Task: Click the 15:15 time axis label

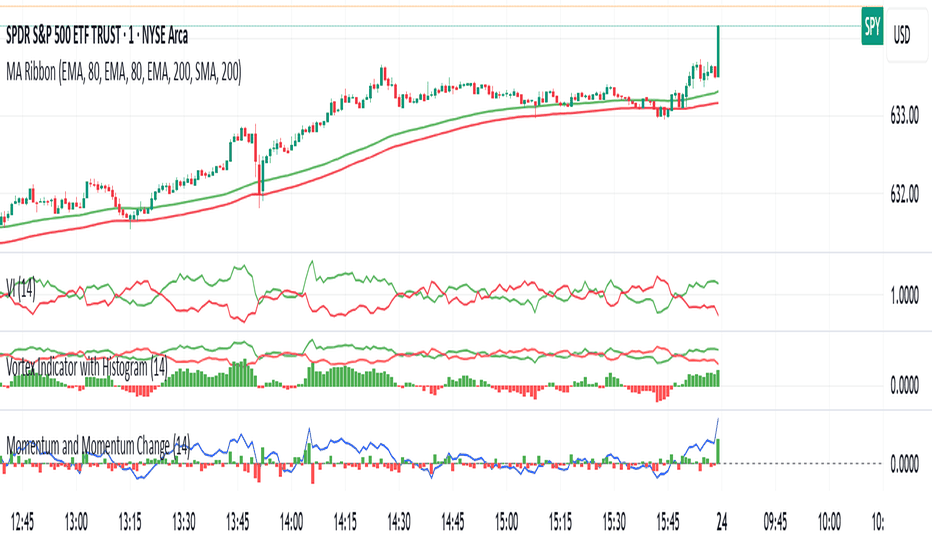Action: pos(560,522)
